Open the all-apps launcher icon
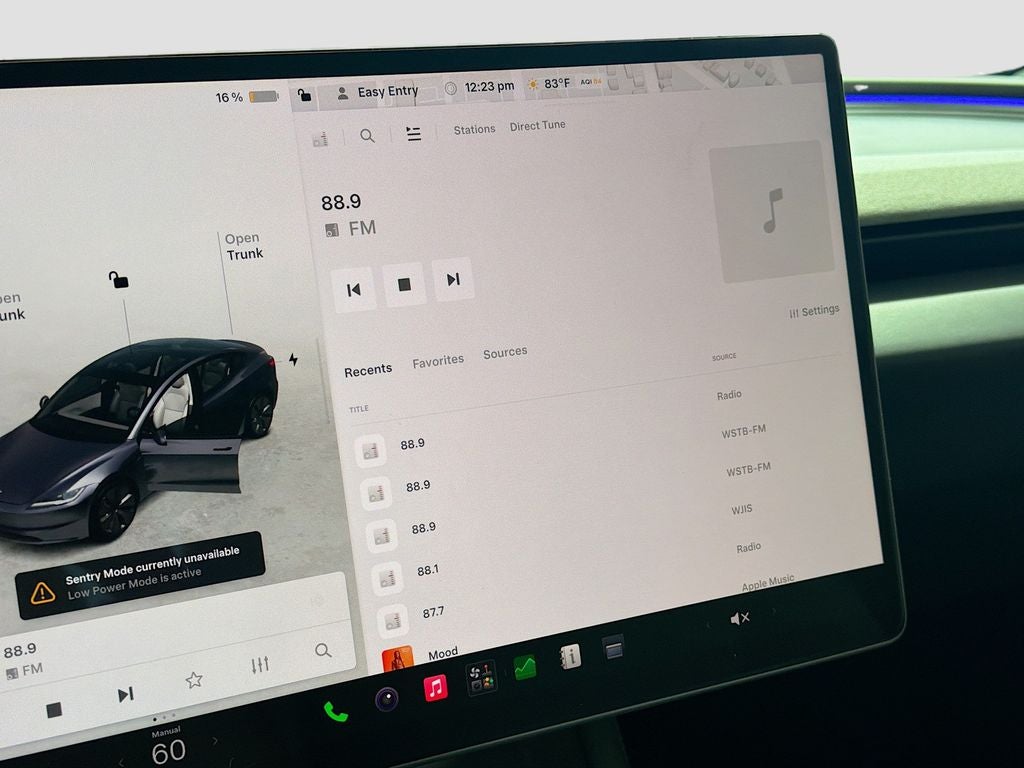The image size is (1024, 768). (x=482, y=678)
